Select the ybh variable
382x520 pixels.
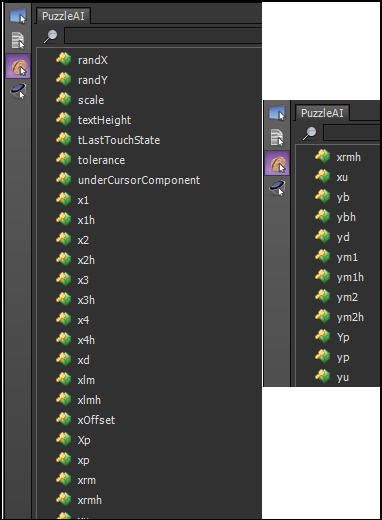[x=346, y=217]
